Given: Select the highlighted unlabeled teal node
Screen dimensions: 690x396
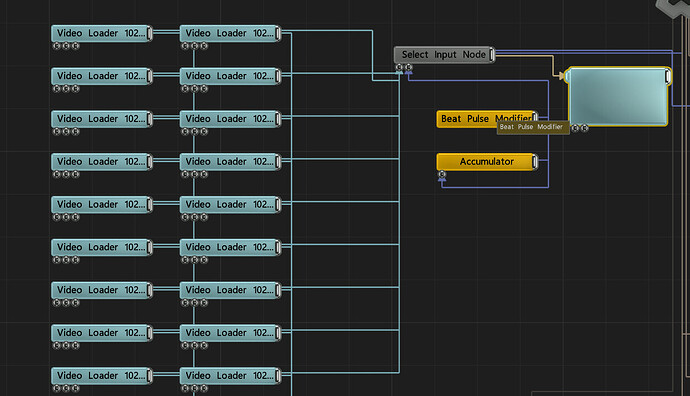Looking at the screenshot, I should point(618,97).
